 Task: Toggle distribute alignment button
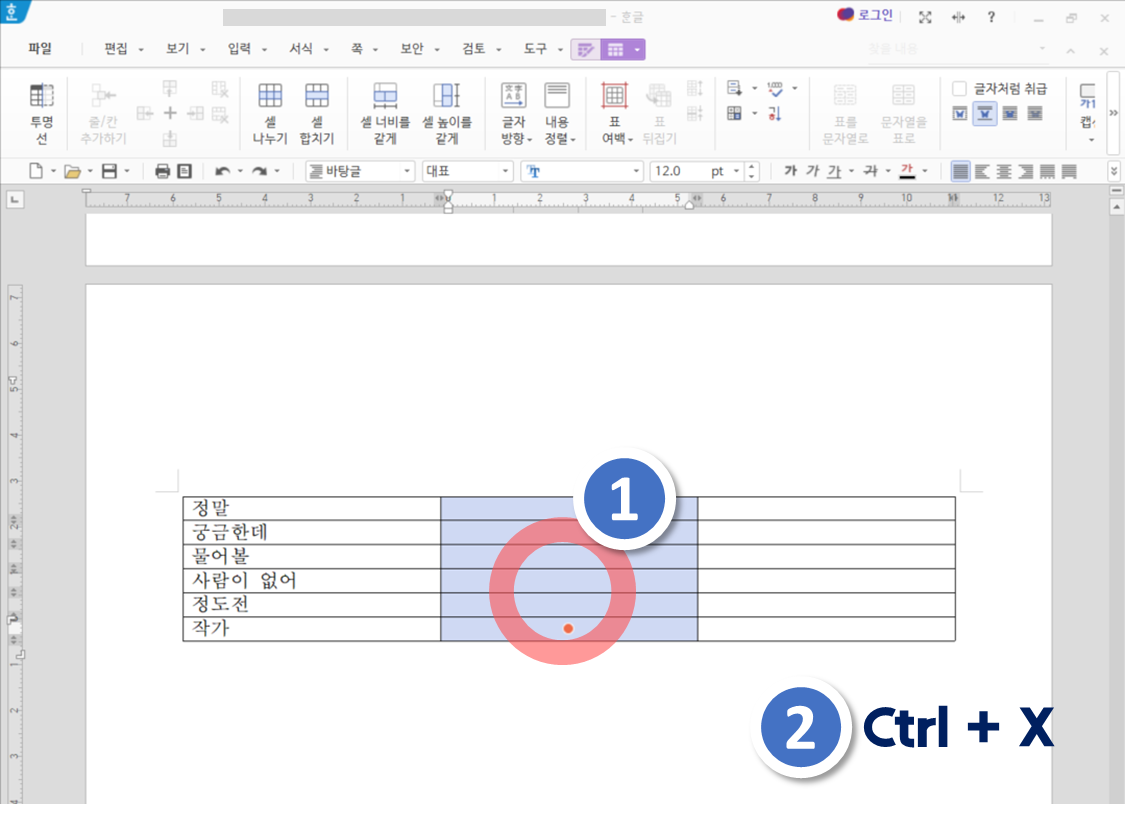1048,171
